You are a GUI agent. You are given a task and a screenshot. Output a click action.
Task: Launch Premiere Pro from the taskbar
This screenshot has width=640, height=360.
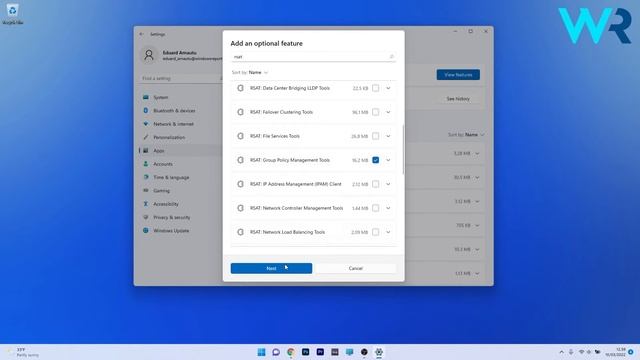tap(320, 352)
